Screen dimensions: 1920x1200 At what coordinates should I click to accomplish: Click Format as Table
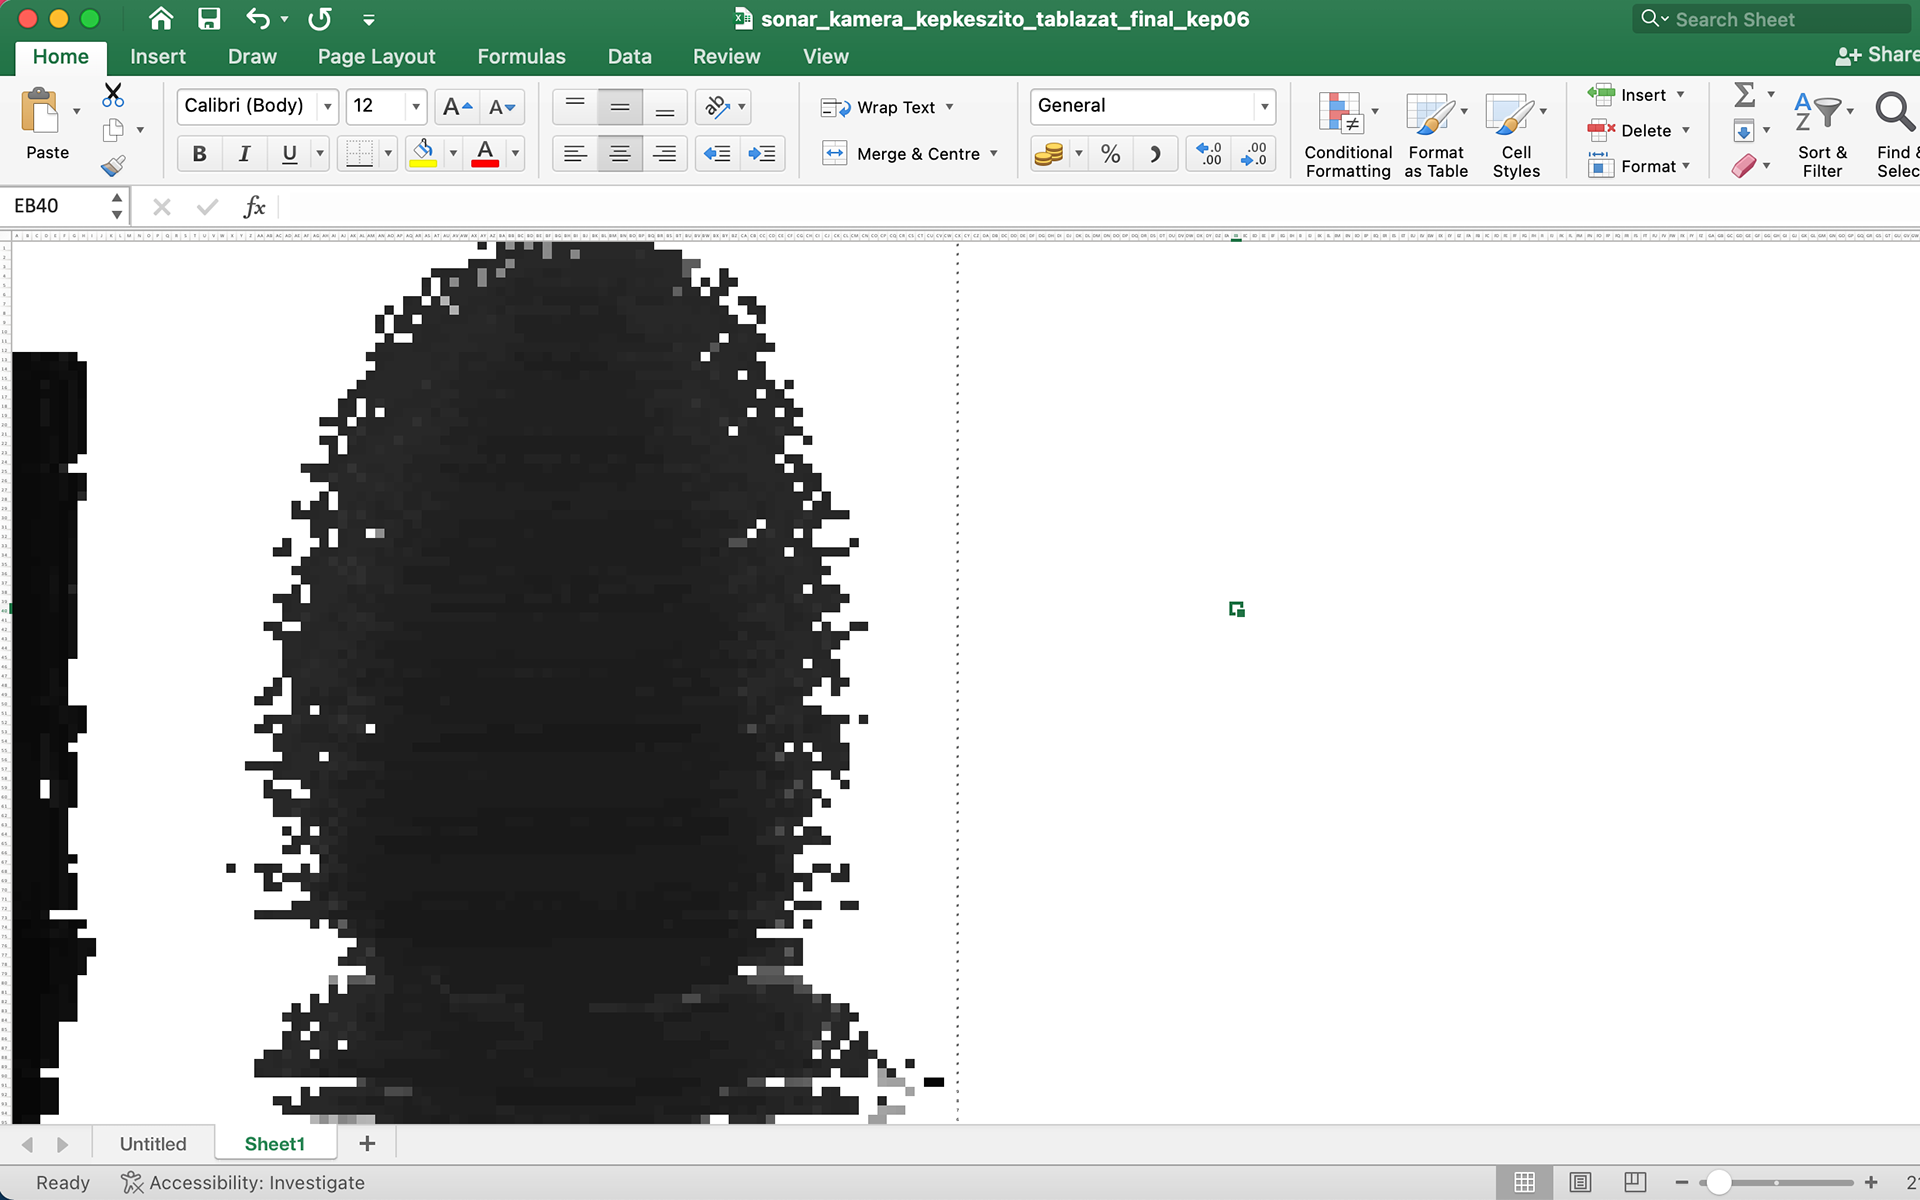point(1436,135)
